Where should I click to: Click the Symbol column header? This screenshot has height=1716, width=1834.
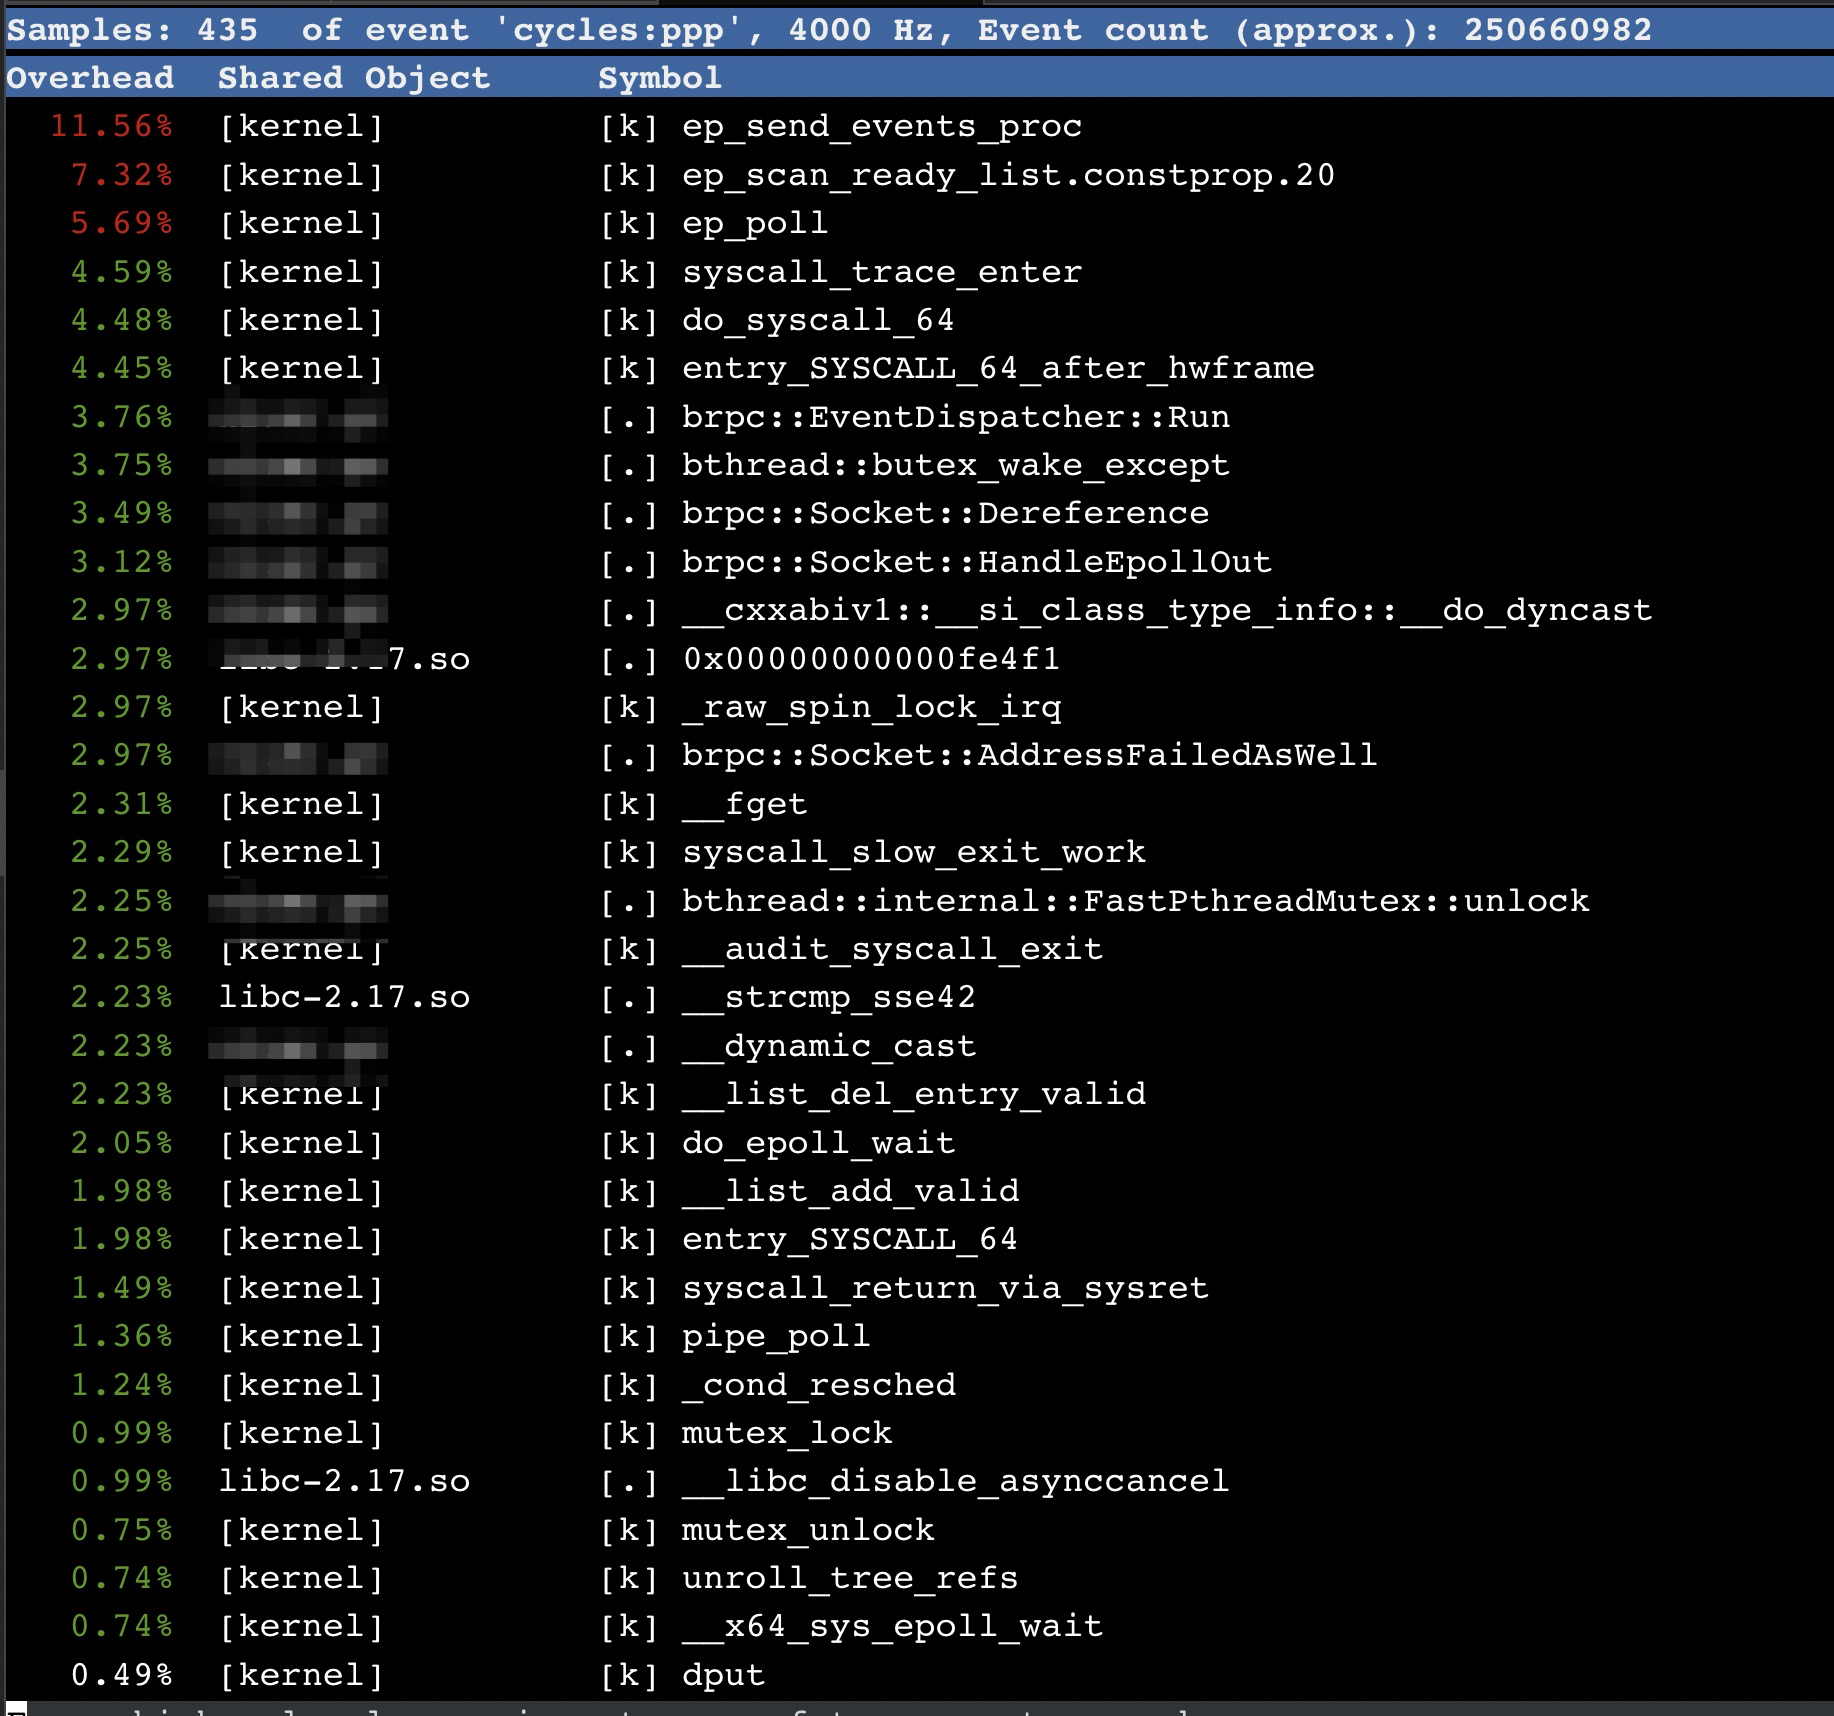pyautogui.click(x=659, y=78)
